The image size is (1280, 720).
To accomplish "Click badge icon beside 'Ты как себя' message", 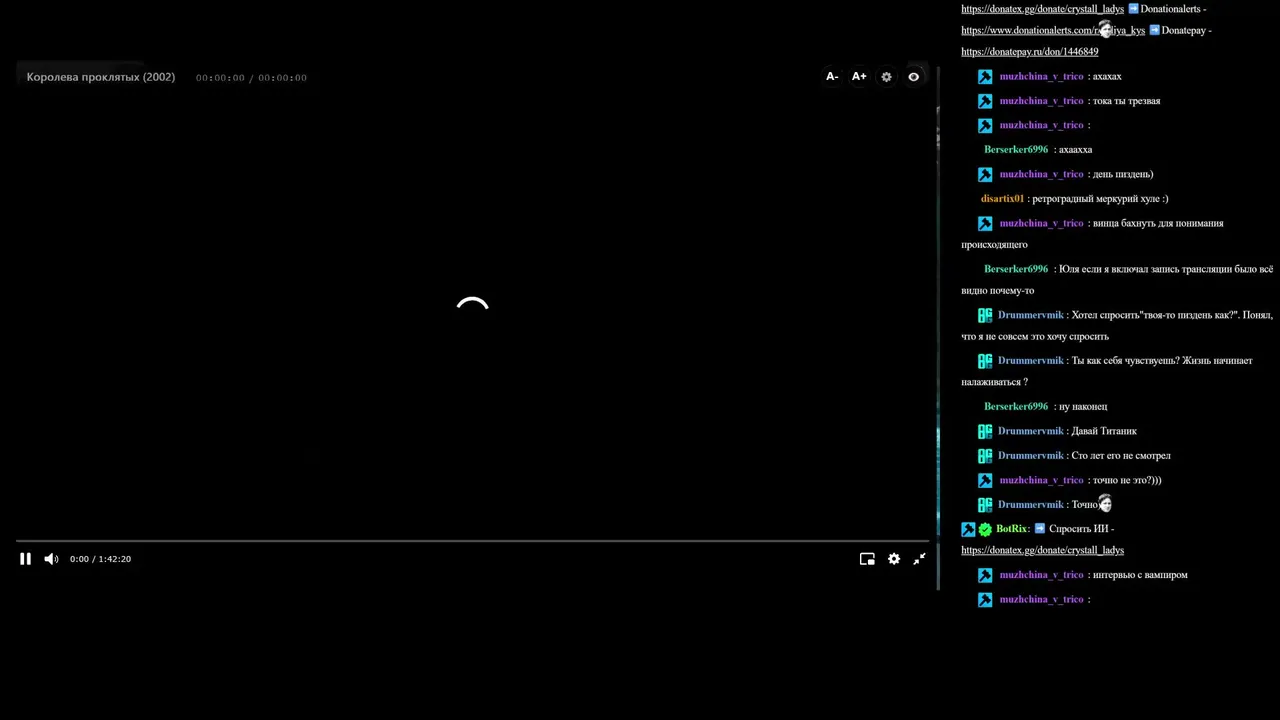I will point(985,361).
